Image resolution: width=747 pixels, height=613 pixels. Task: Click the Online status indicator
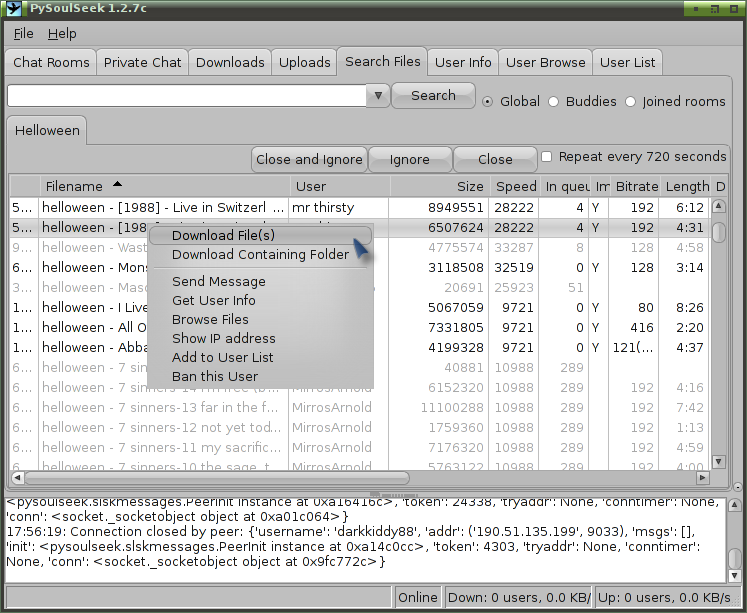(x=418, y=598)
